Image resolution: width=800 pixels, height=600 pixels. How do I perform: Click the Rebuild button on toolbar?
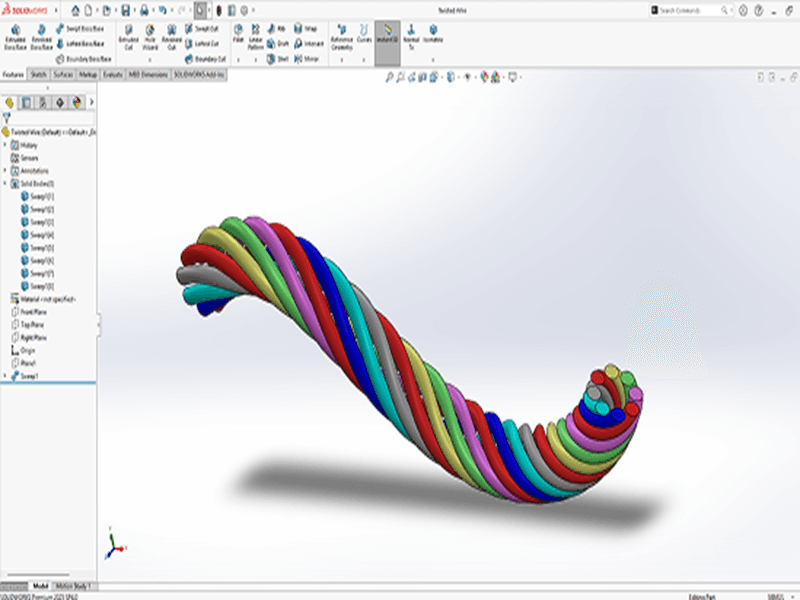tap(219, 9)
